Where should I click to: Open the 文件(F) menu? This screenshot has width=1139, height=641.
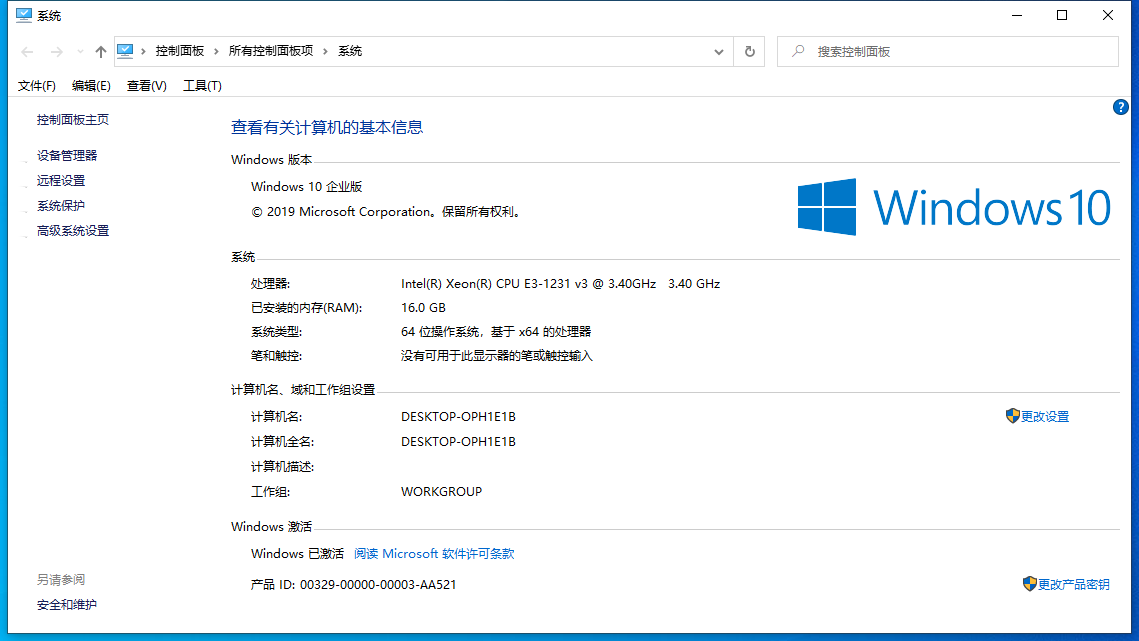[37, 86]
